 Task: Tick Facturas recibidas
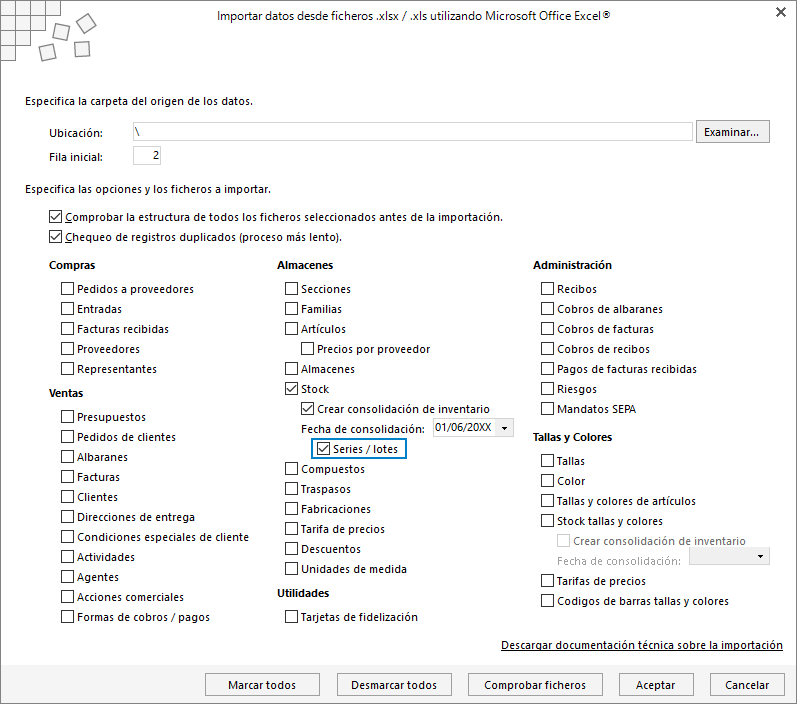coord(68,329)
